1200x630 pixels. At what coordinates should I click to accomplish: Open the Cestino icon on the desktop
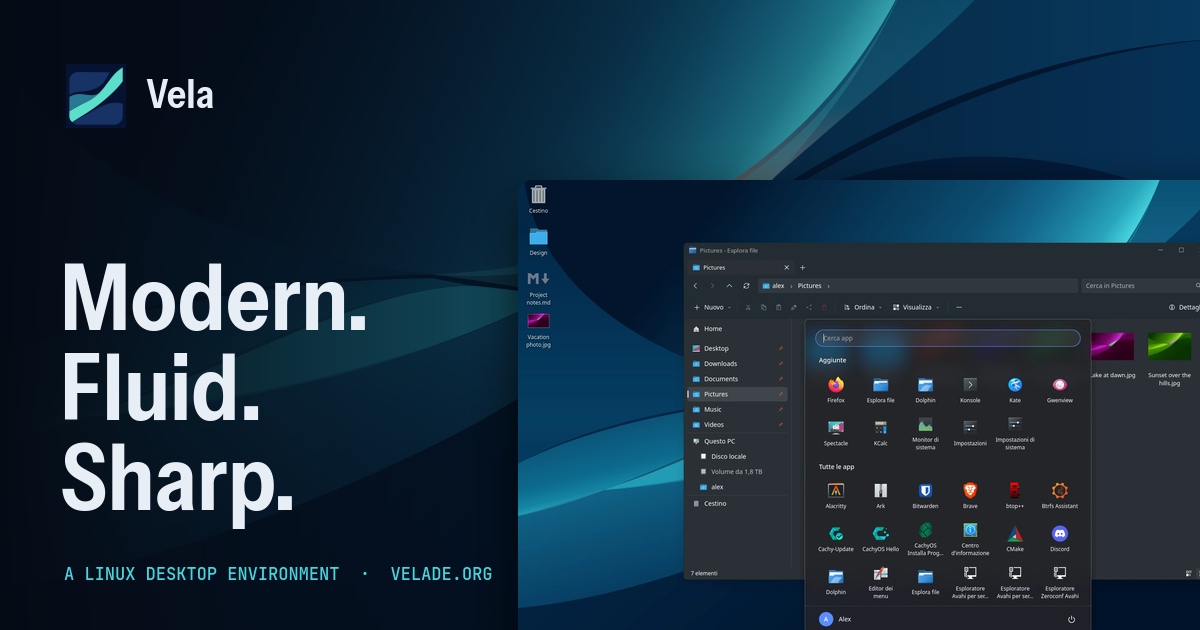(539, 199)
